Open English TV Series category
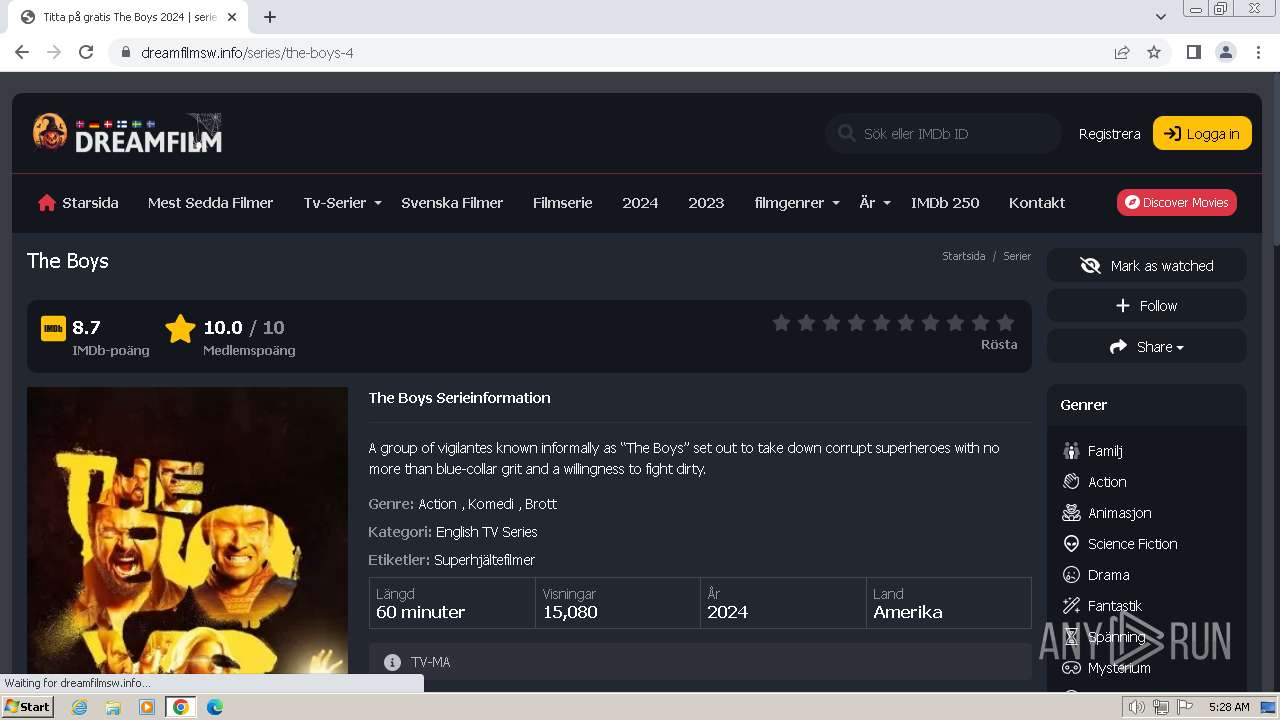 click(x=487, y=532)
